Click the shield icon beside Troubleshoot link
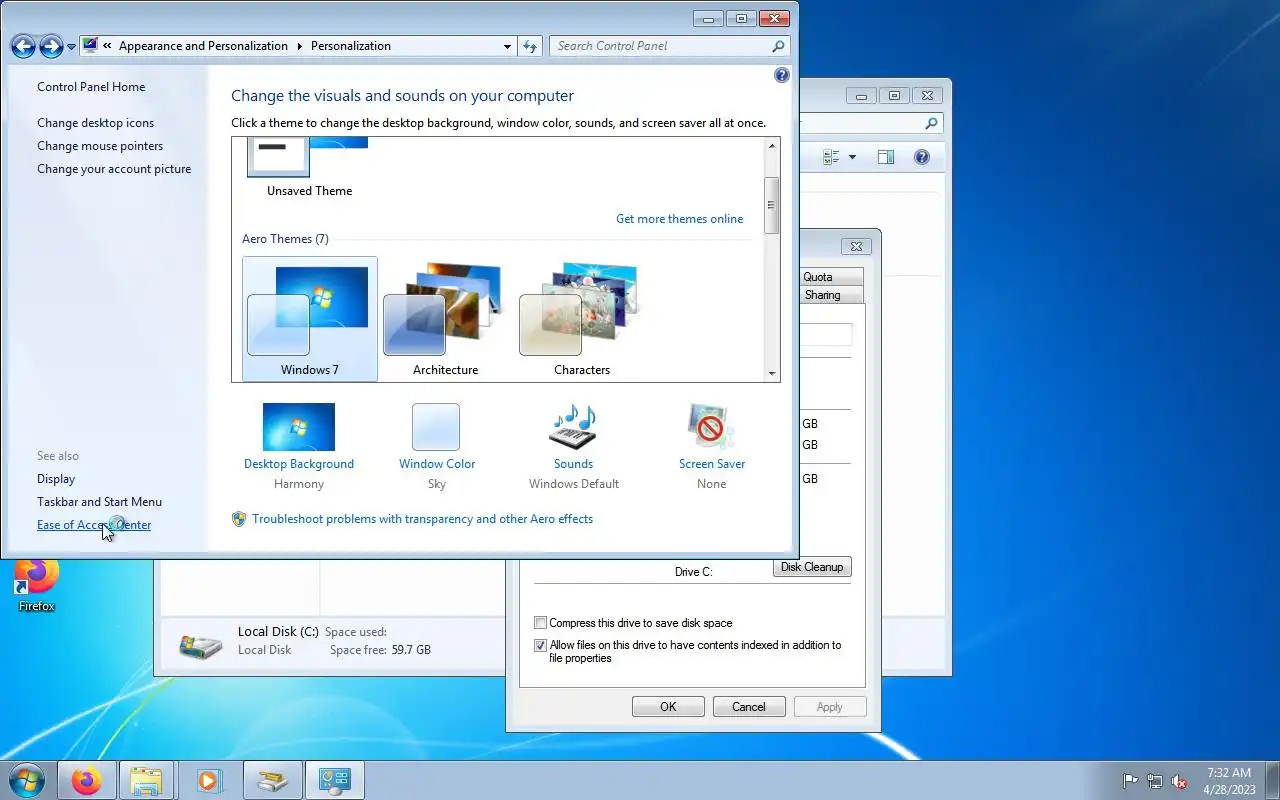 click(x=239, y=519)
